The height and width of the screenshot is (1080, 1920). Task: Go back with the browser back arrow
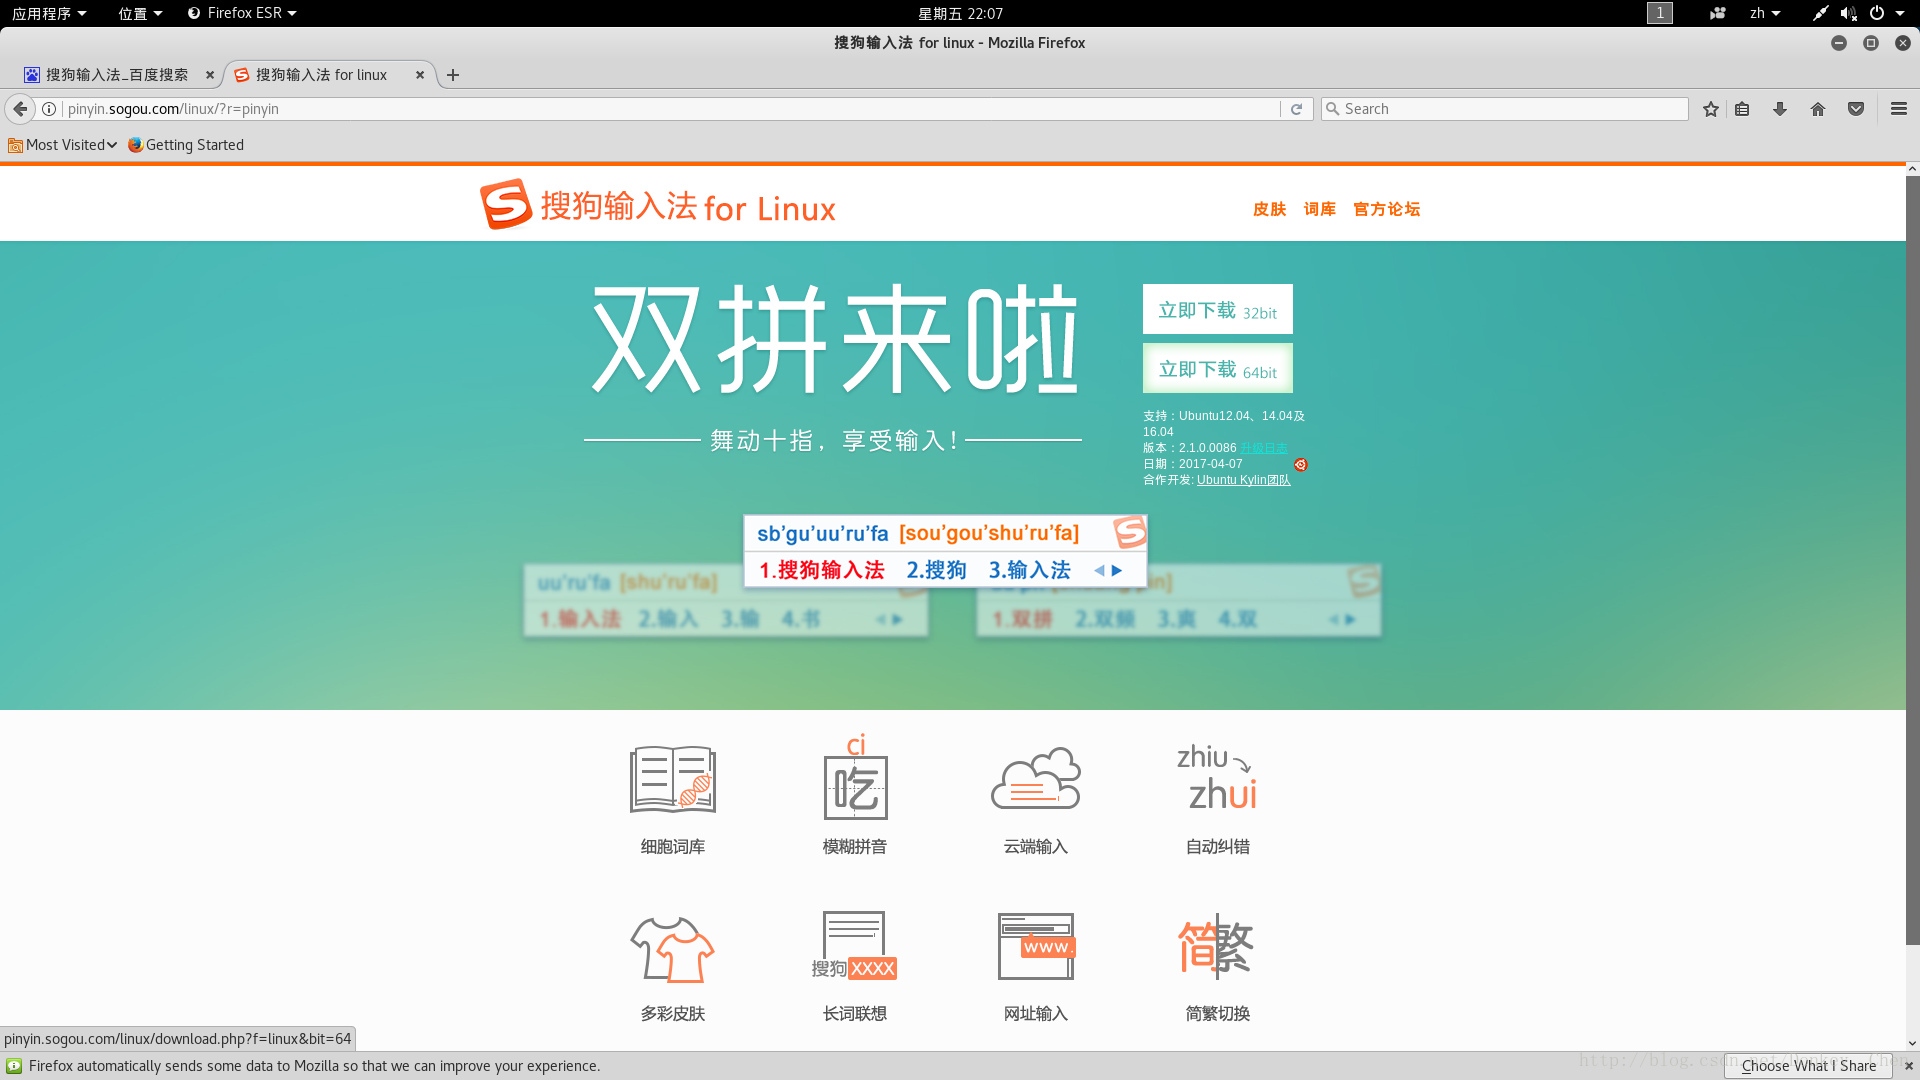pos(20,109)
